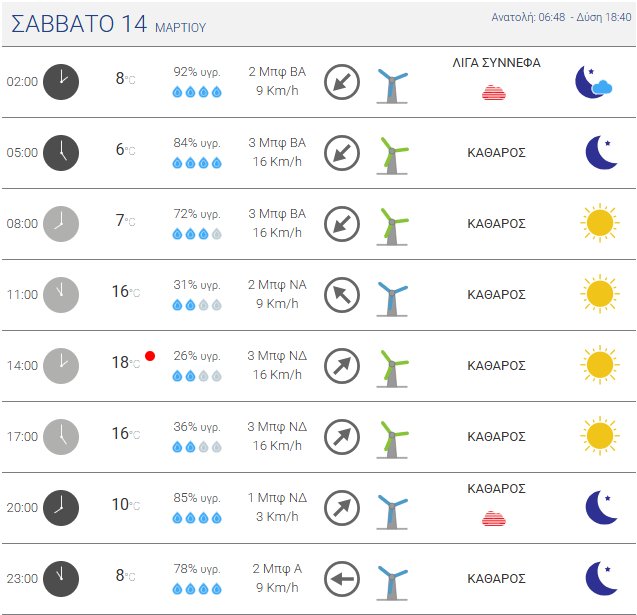
Task: Click the clock icon at 02:00
Action: pyautogui.click(x=60, y=81)
